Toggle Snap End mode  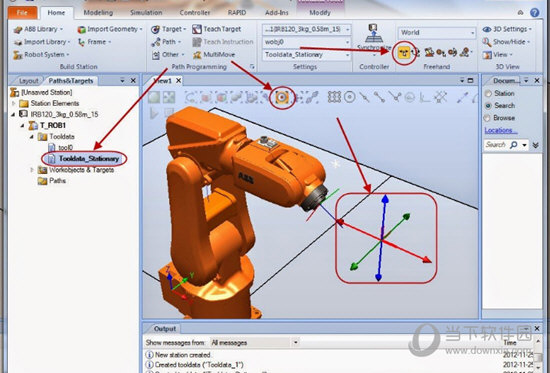click(x=379, y=97)
